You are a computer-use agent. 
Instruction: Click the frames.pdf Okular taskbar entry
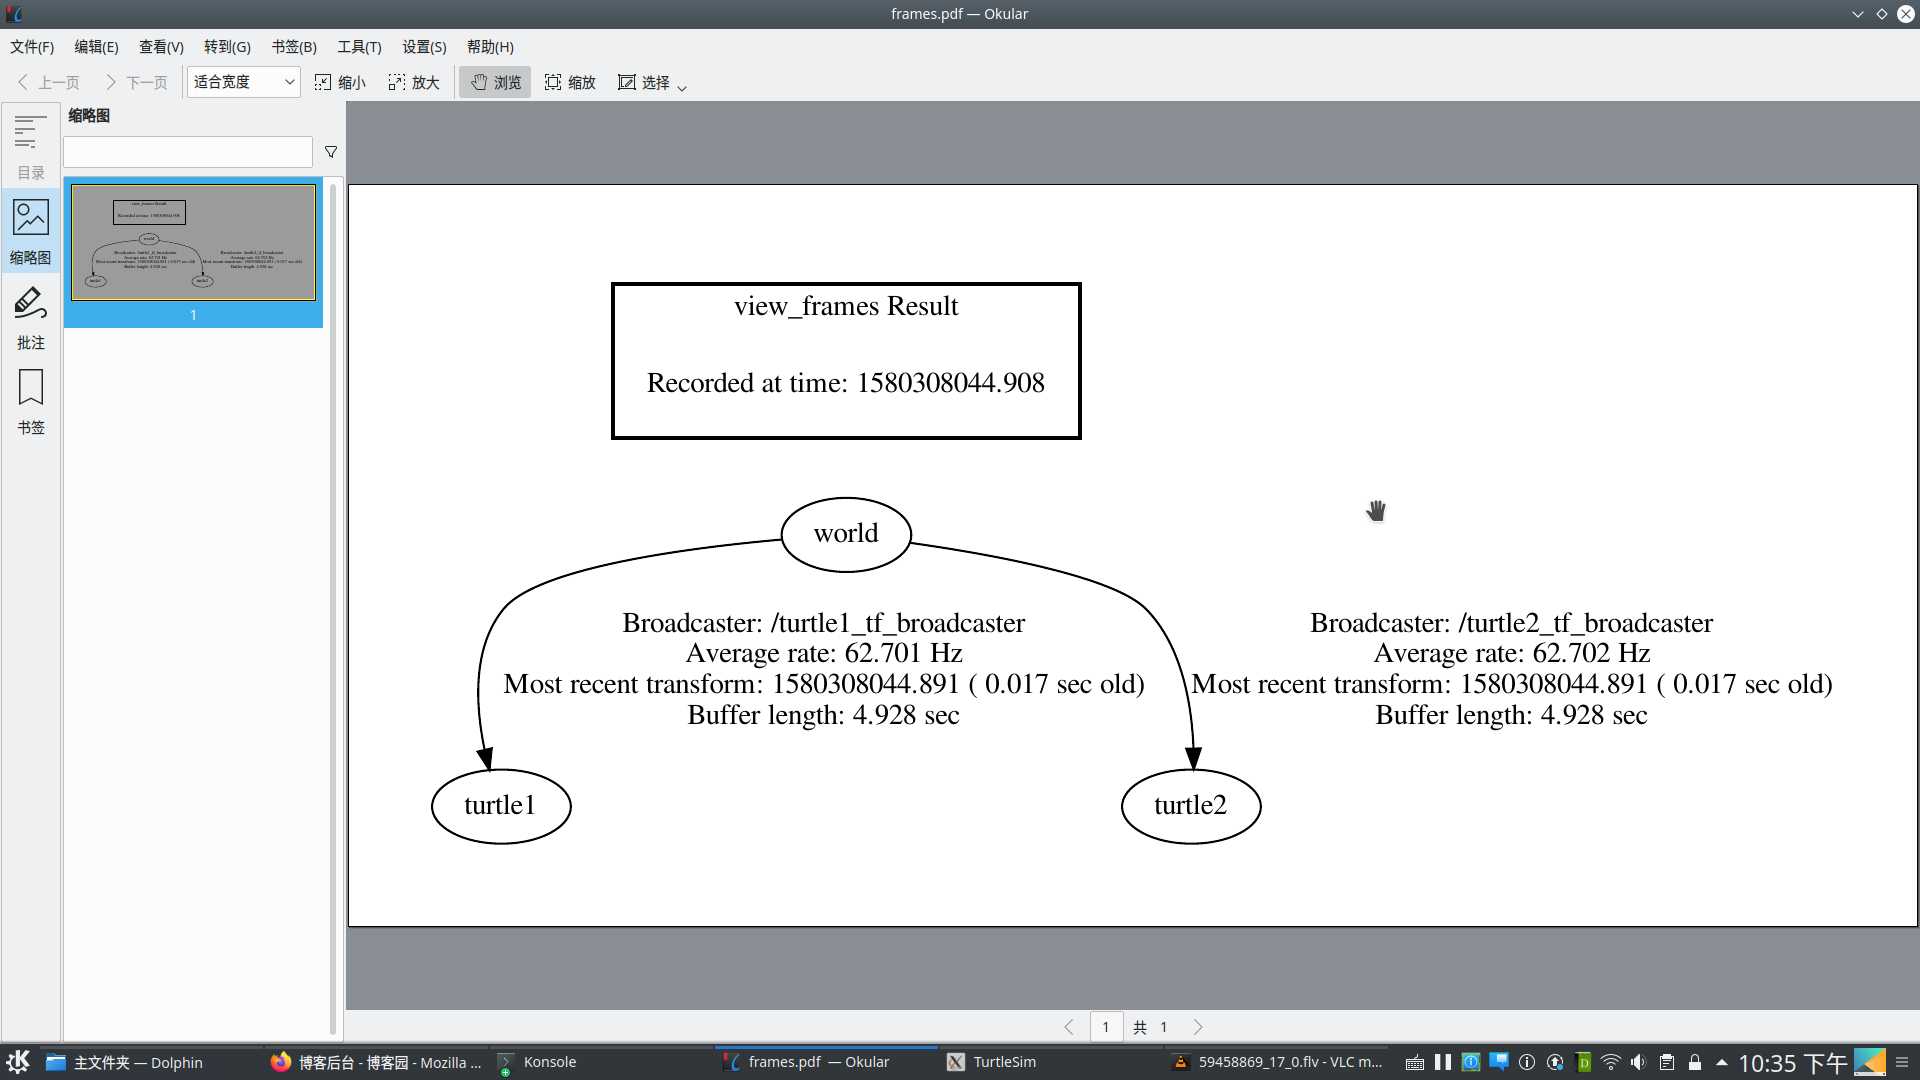826,1062
